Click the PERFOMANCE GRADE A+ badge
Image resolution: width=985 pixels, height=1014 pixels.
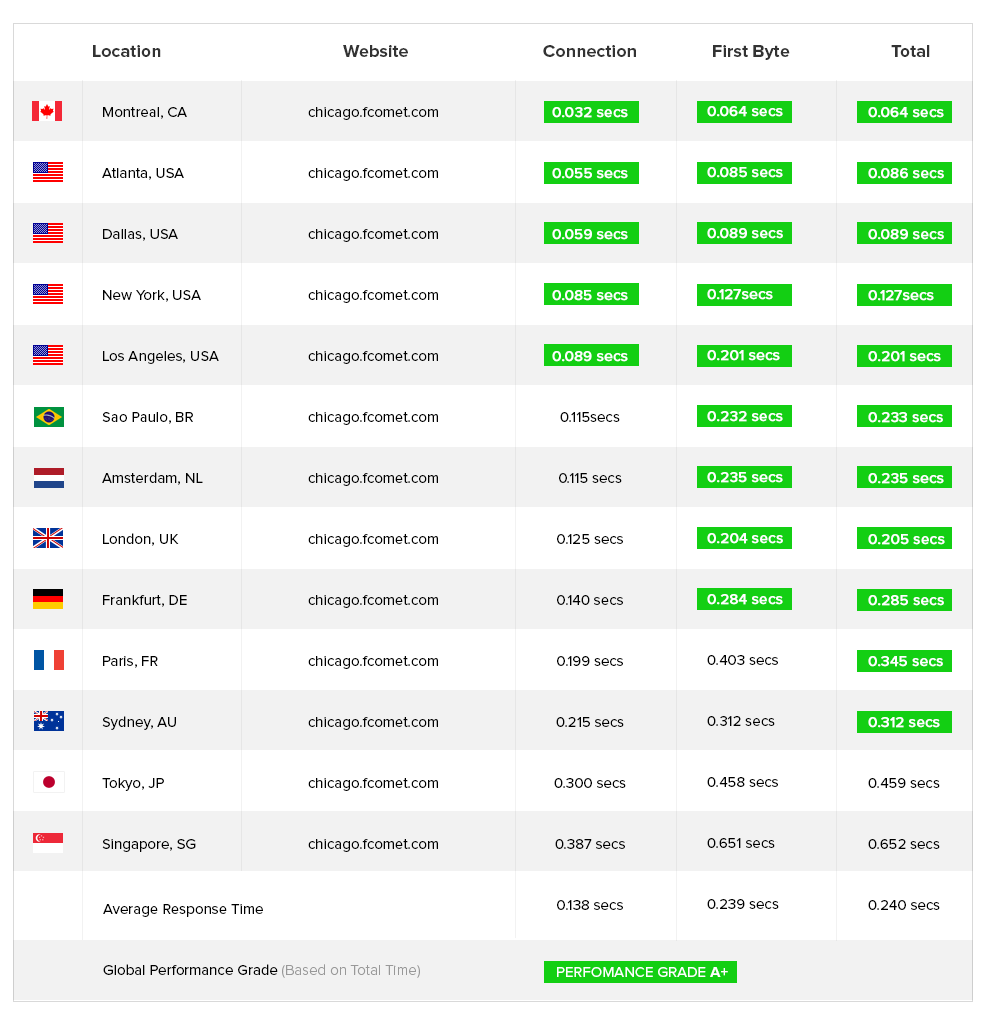point(640,972)
